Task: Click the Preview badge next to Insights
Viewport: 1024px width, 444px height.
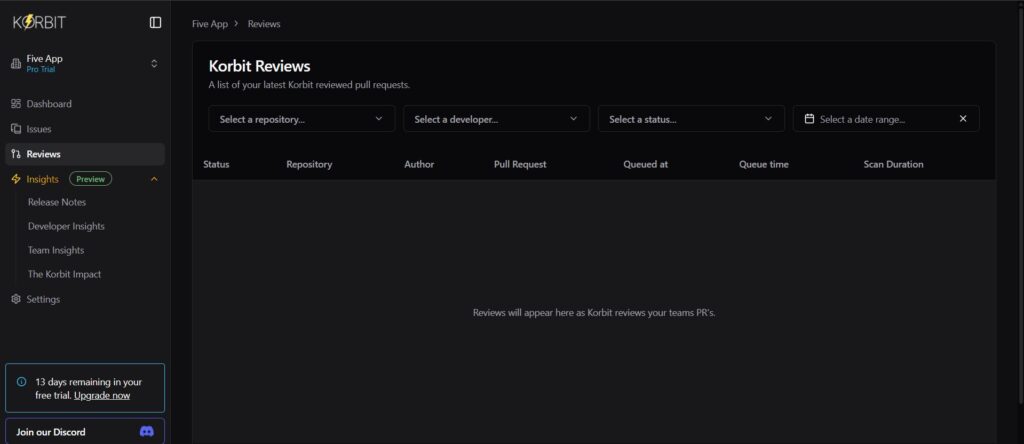Action: pos(90,179)
